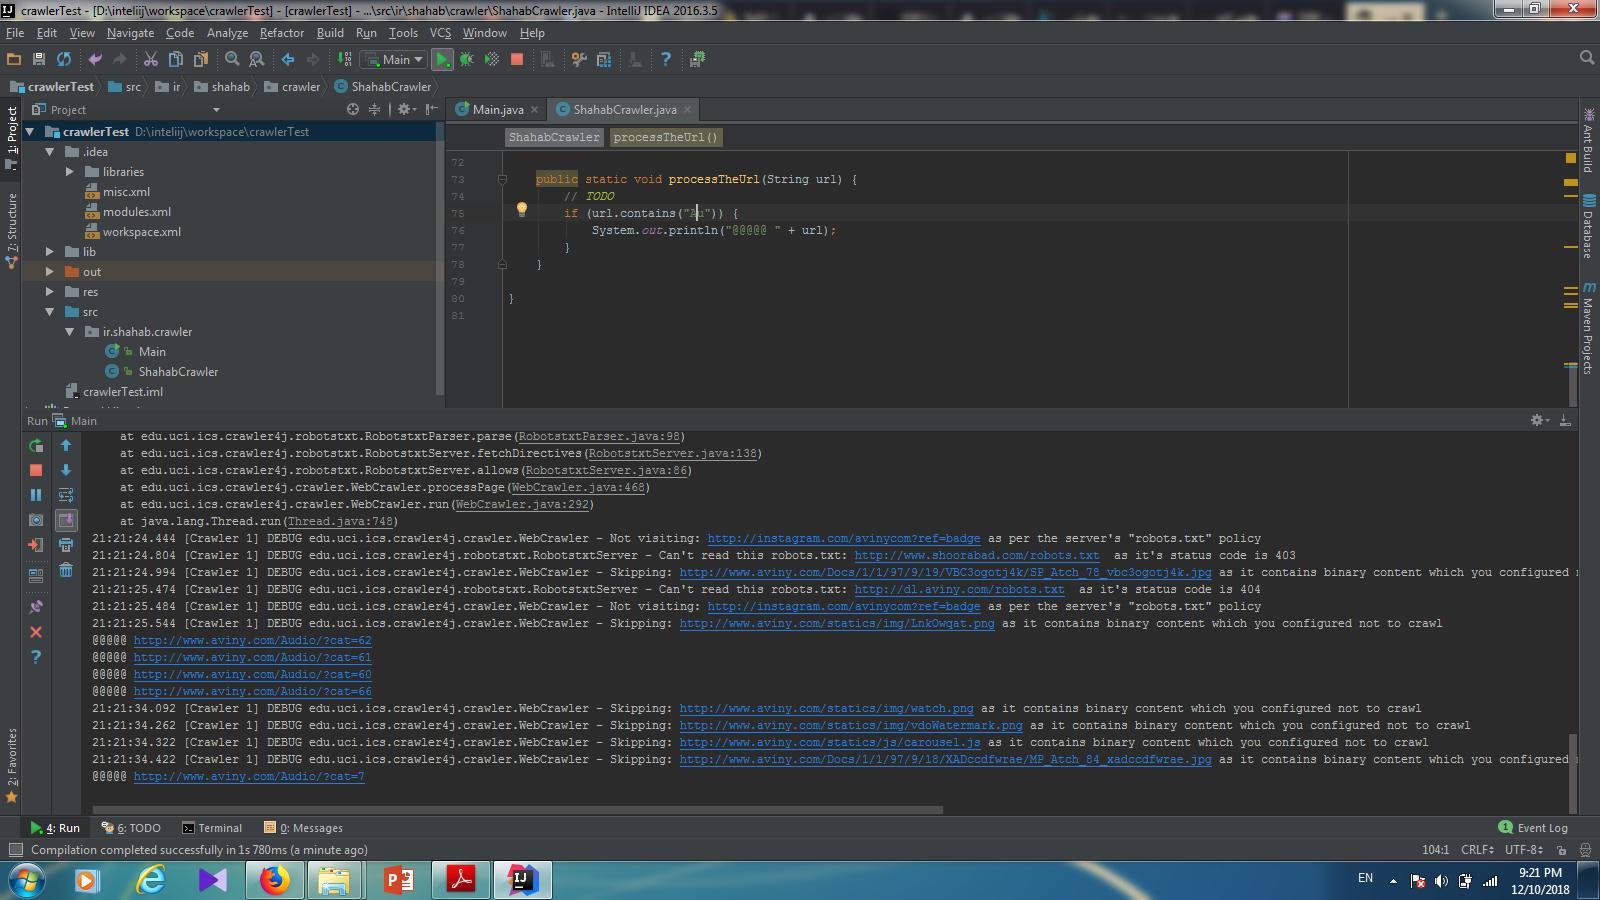The image size is (1600, 900).
Task: Move up the stack trace arrow
Action: pyautogui.click(x=66, y=445)
